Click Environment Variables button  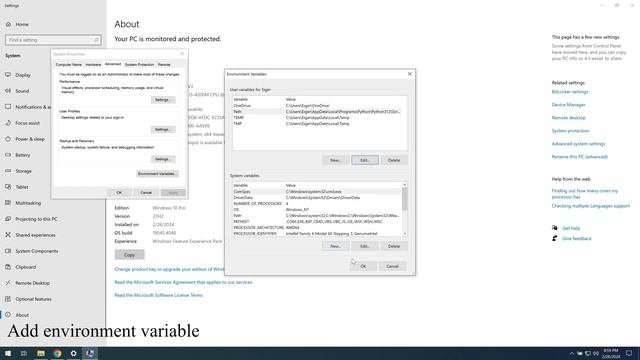point(157,174)
